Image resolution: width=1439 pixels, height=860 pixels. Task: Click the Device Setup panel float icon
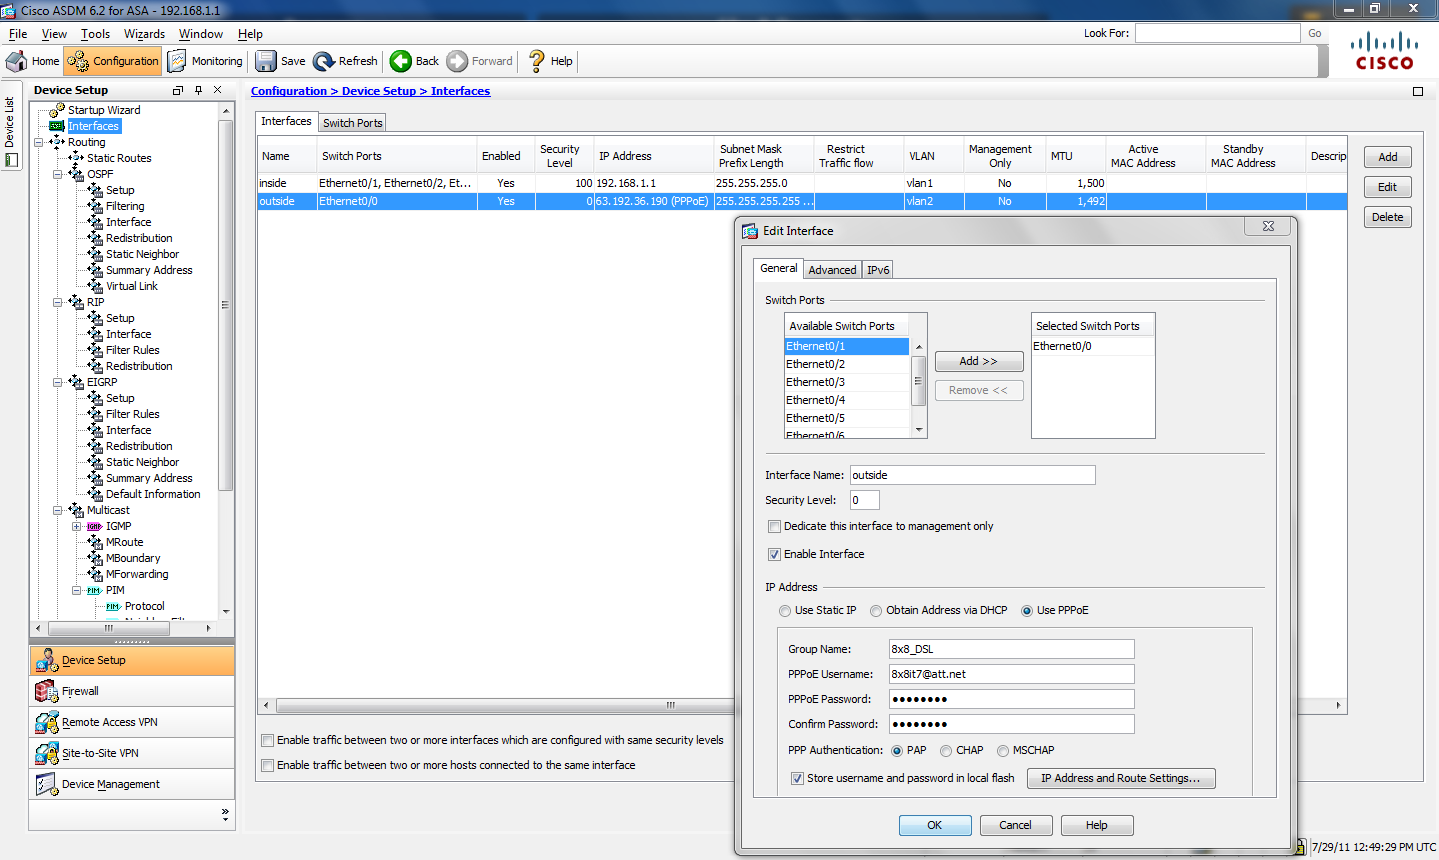(x=178, y=90)
